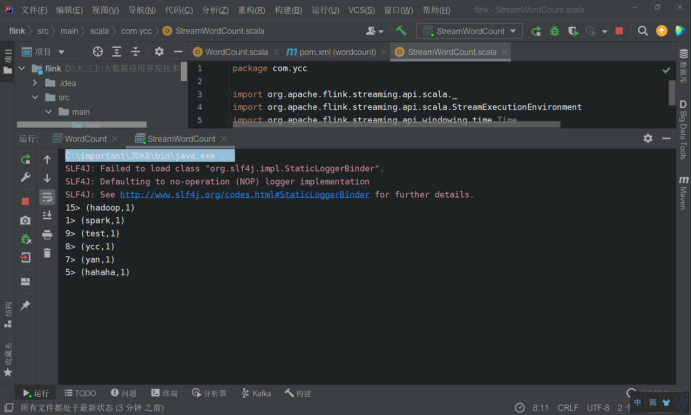The height and width of the screenshot is (415, 692).
Task: Click the green inspection checkmark in the editor
Action: 666,70
